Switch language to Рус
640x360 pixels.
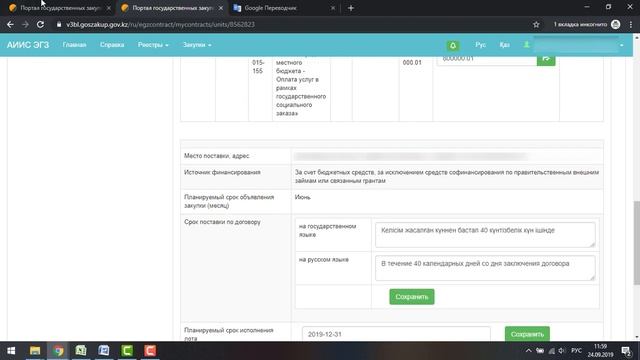pos(480,44)
